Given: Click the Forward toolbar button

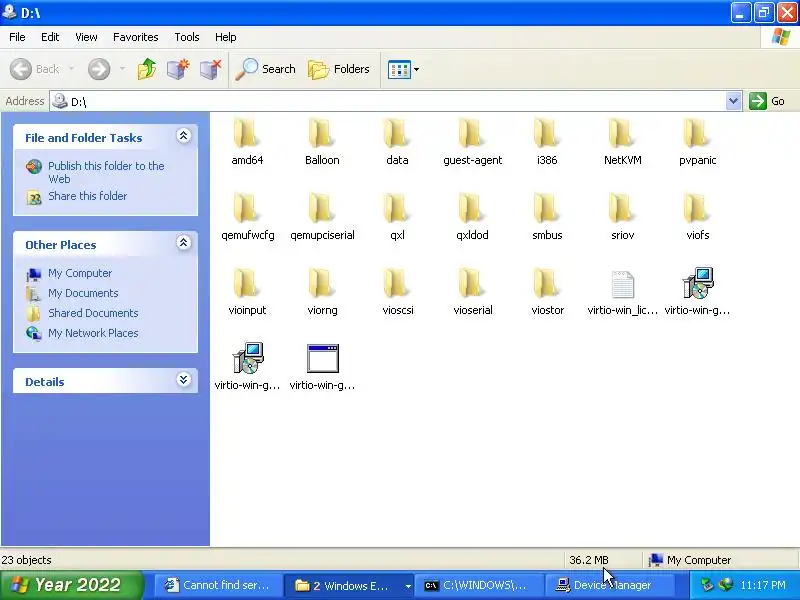Looking at the screenshot, I should 99,69.
